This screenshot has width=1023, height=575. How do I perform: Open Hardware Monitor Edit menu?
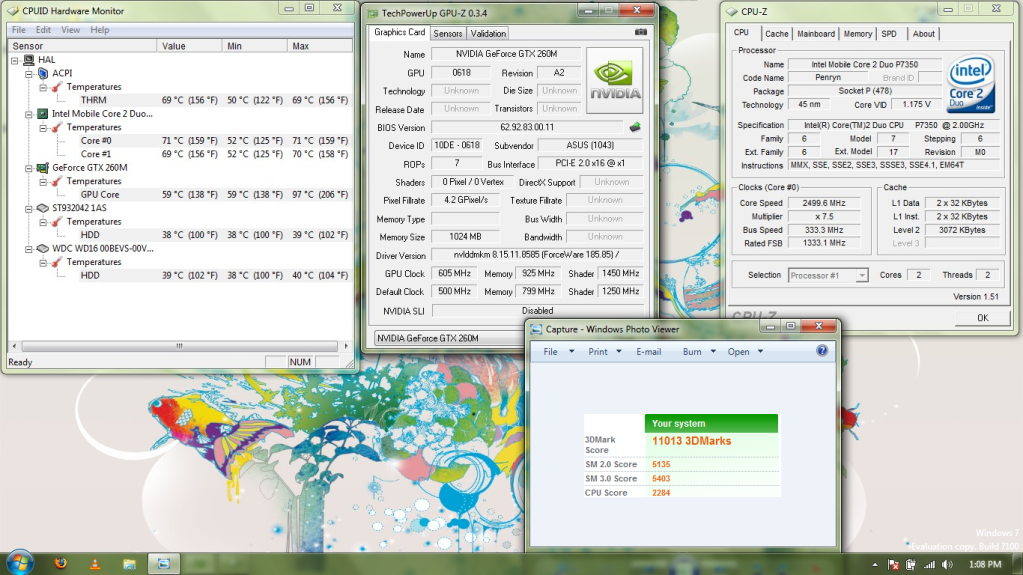(x=43, y=30)
